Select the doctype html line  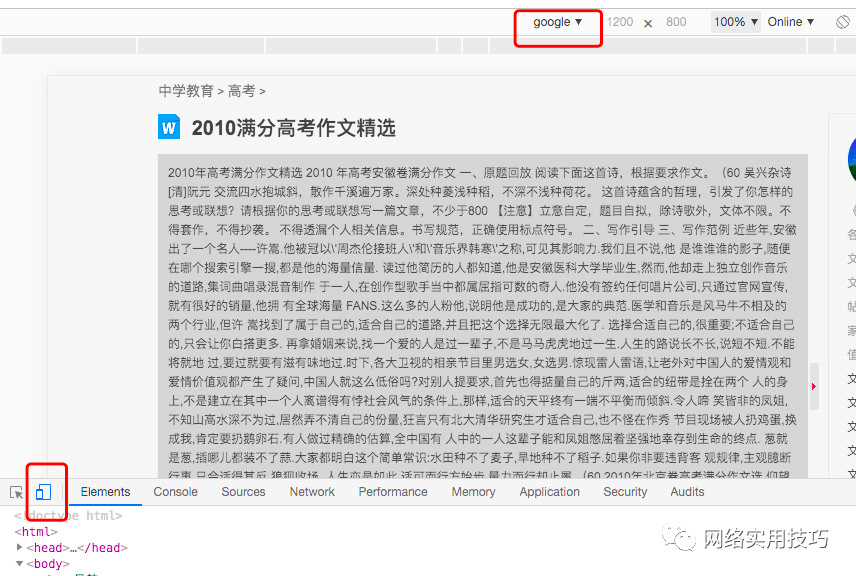point(68,515)
